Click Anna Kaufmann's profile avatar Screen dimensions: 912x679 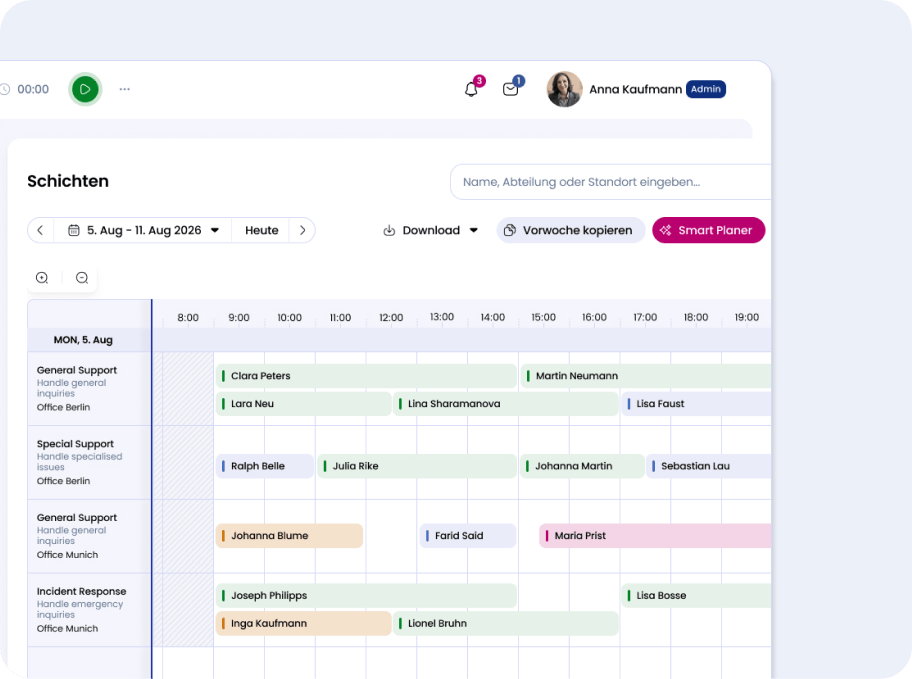(564, 89)
